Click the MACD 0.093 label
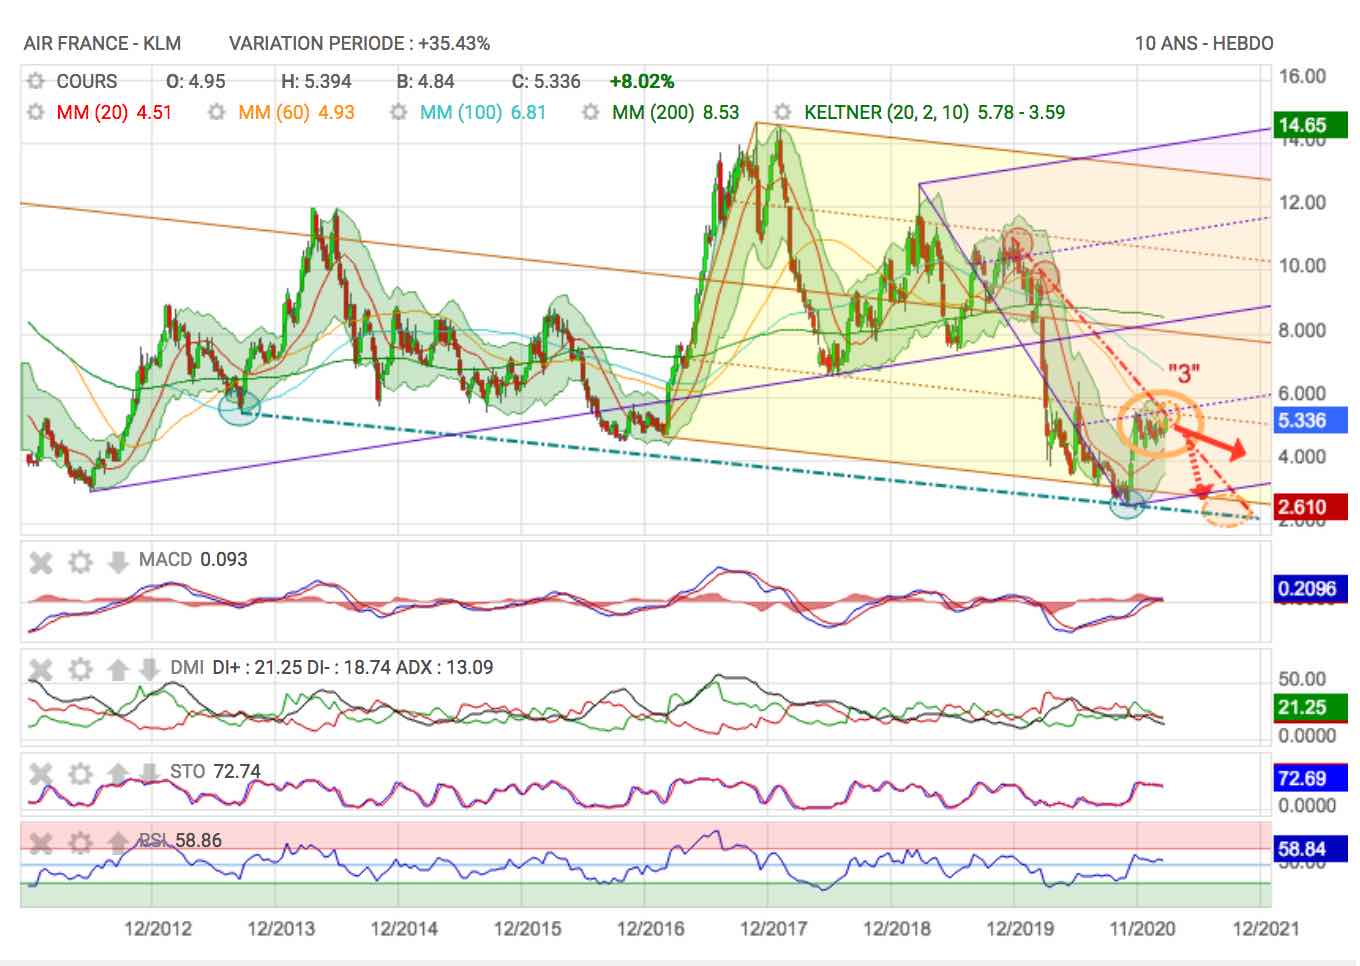The height and width of the screenshot is (966, 1360). click(193, 559)
